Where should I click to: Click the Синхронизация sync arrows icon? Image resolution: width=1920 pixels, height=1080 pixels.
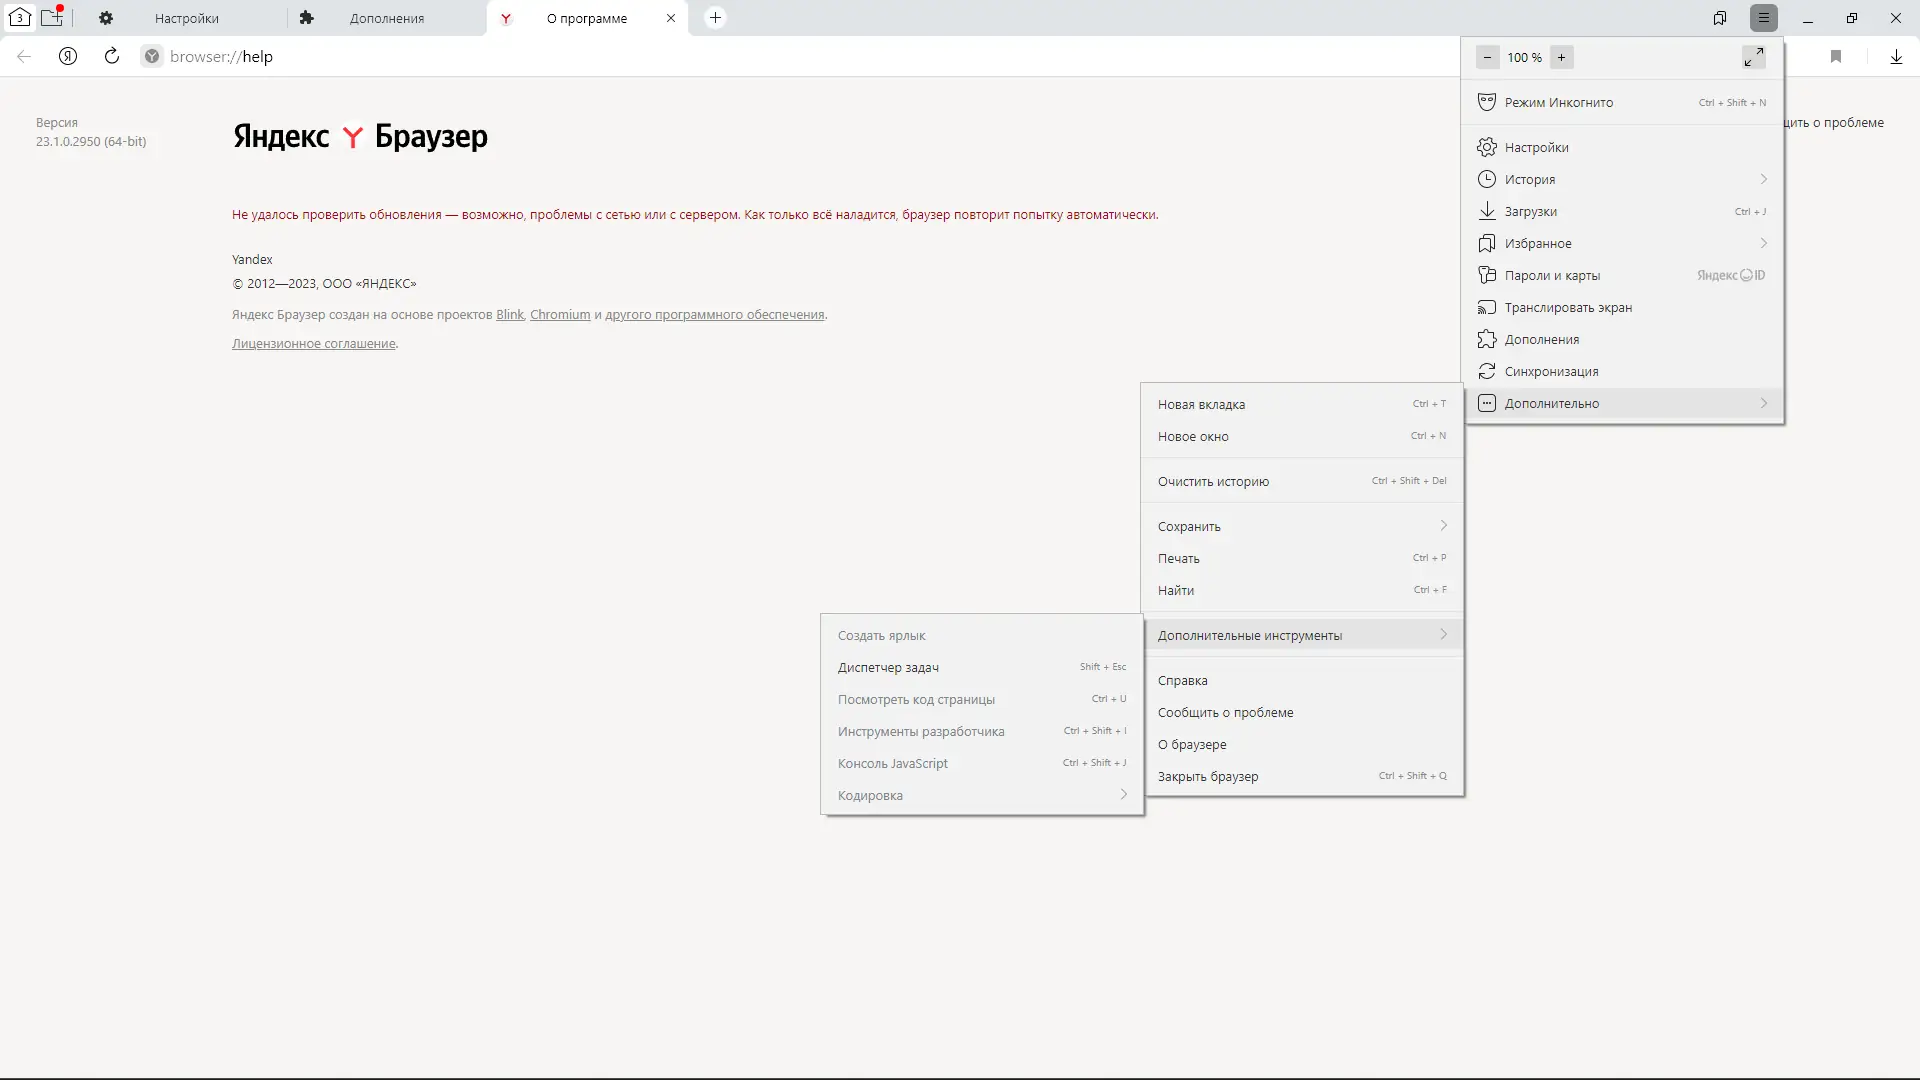pos(1487,371)
